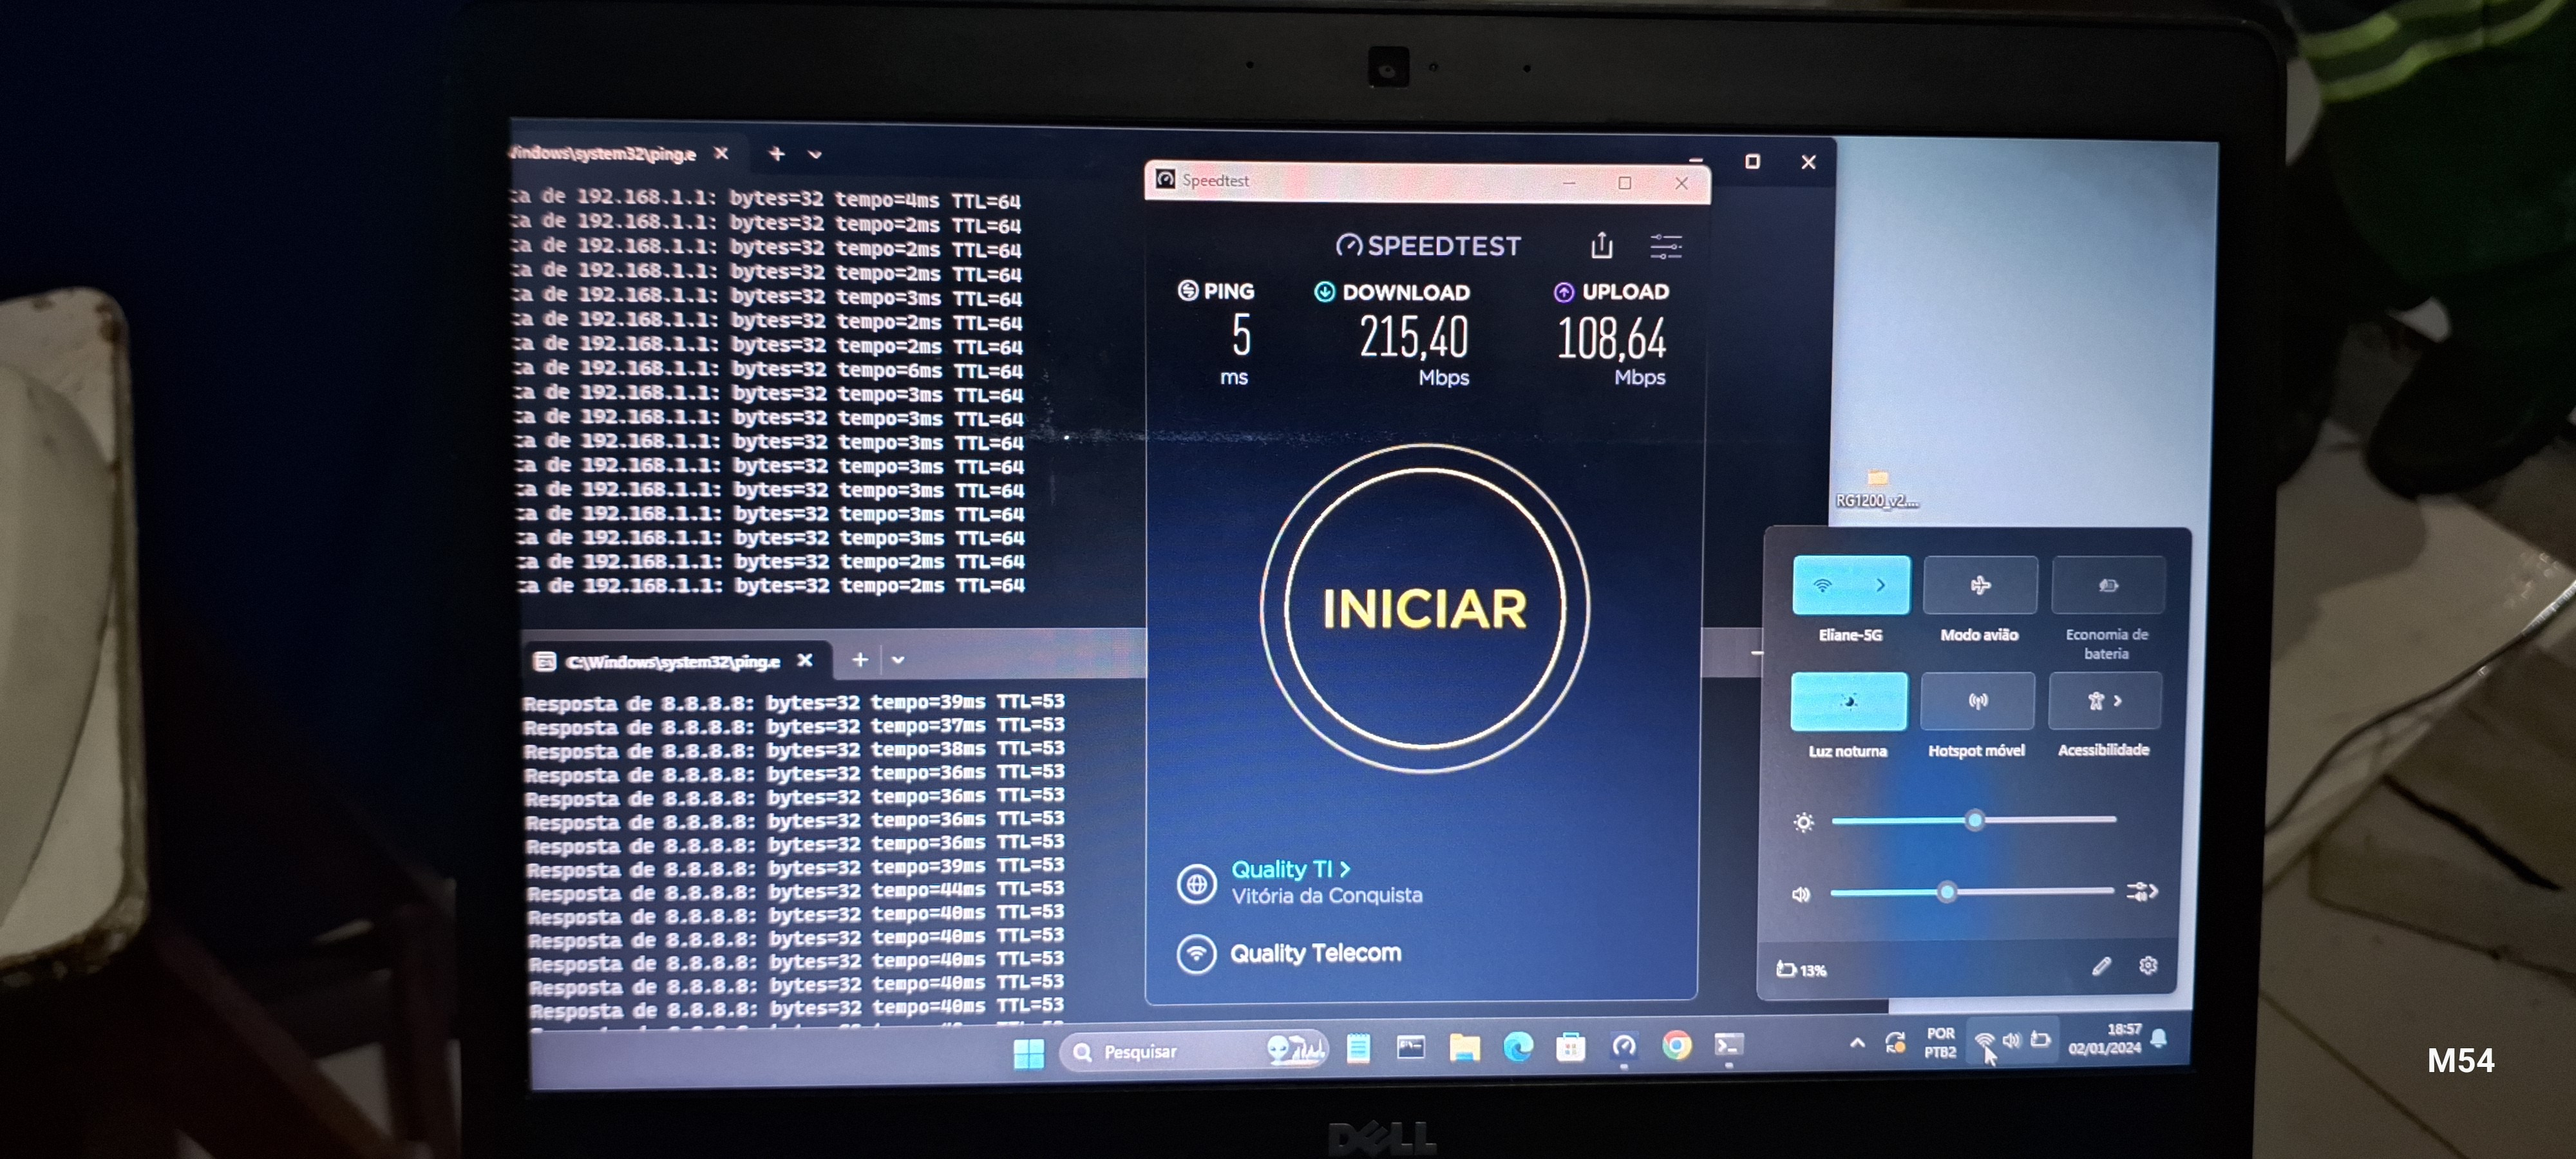Viewport: 2576px width, 1159px height.
Task: Open Speedtest settings sliders icon
Action: [x=1665, y=246]
